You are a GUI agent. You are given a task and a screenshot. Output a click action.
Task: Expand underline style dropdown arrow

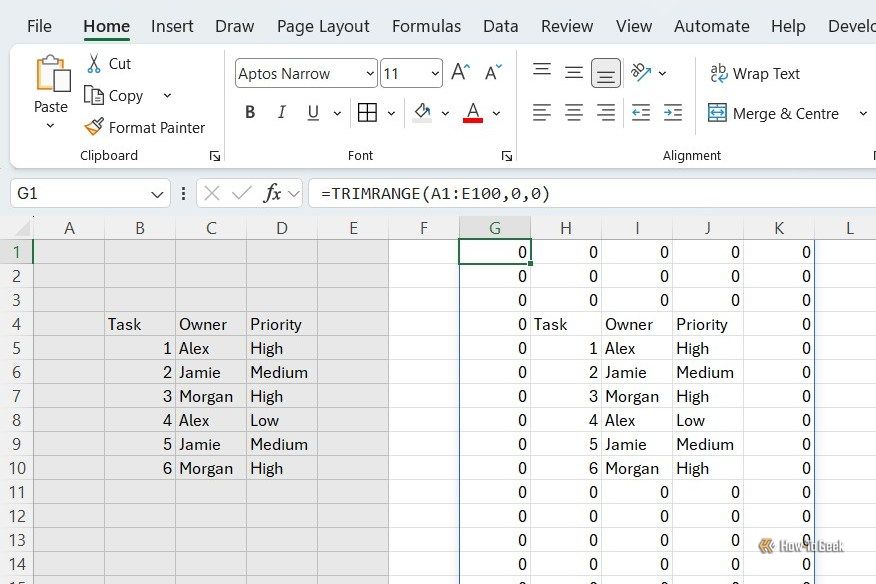[x=337, y=113]
